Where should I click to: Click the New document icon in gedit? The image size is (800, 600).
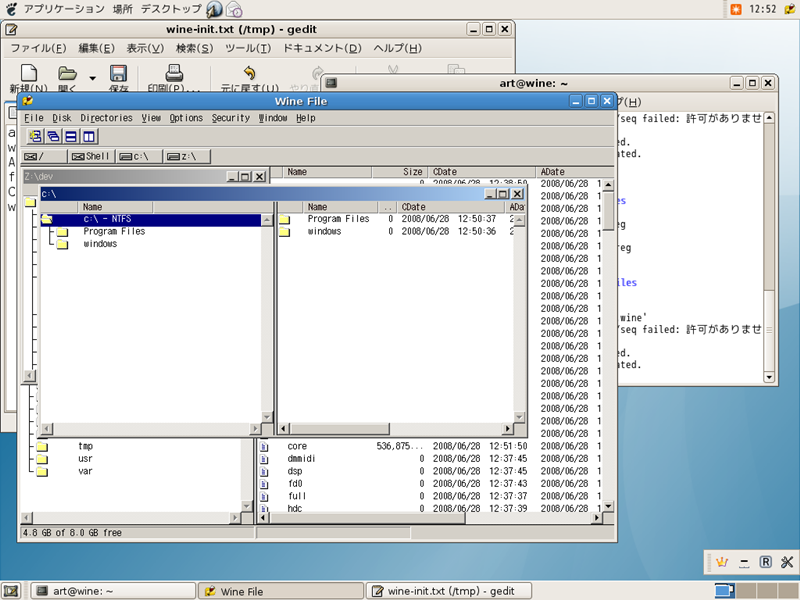point(29,73)
